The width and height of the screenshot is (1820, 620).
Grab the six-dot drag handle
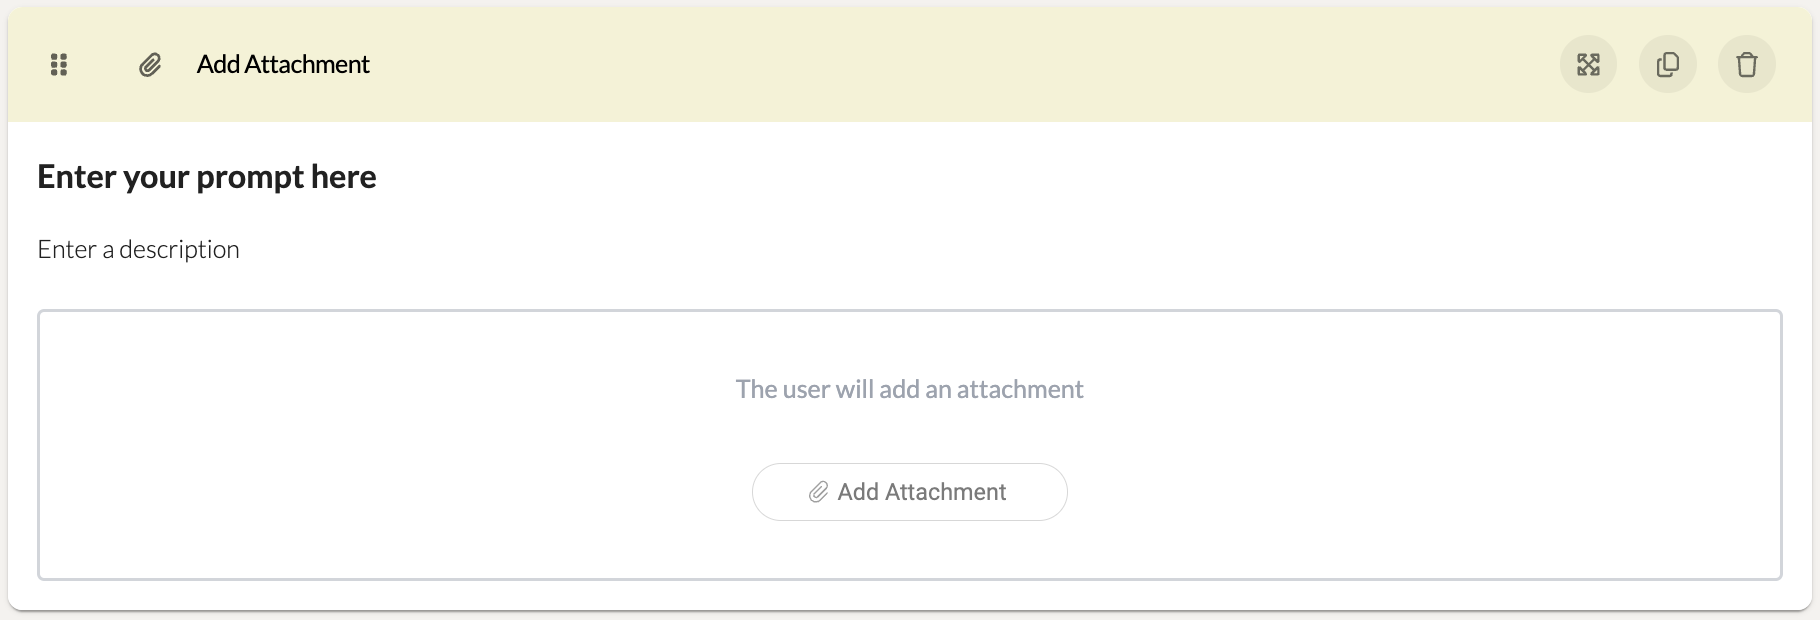pos(59,65)
